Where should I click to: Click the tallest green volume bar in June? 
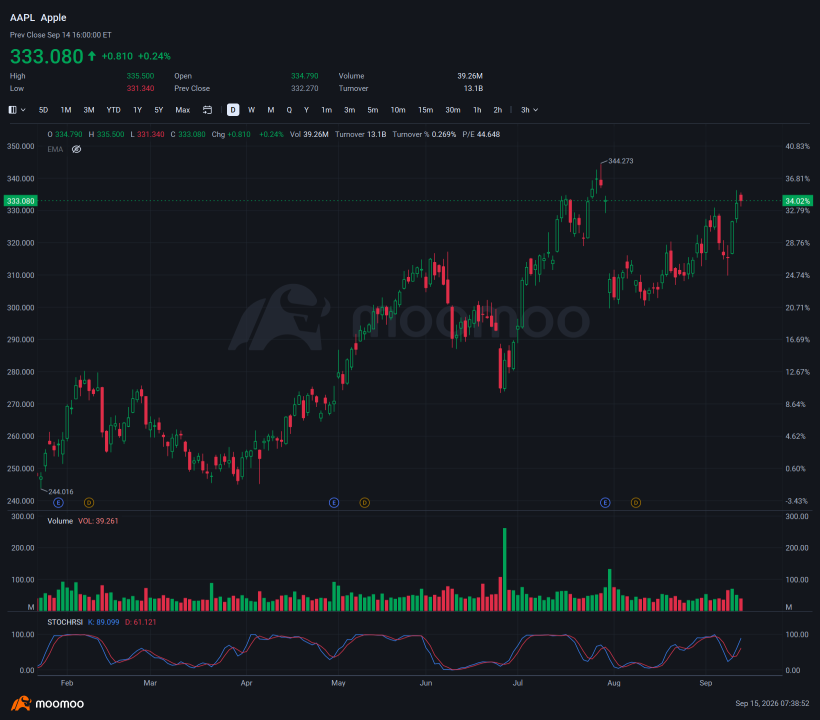(505, 569)
